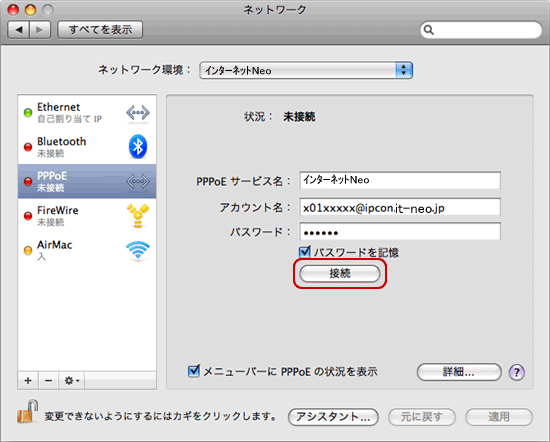The height and width of the screenshot is (442, 550).
Task: Open the ネットワーク環境 dropdown
Action: click(x=306, y=70)
